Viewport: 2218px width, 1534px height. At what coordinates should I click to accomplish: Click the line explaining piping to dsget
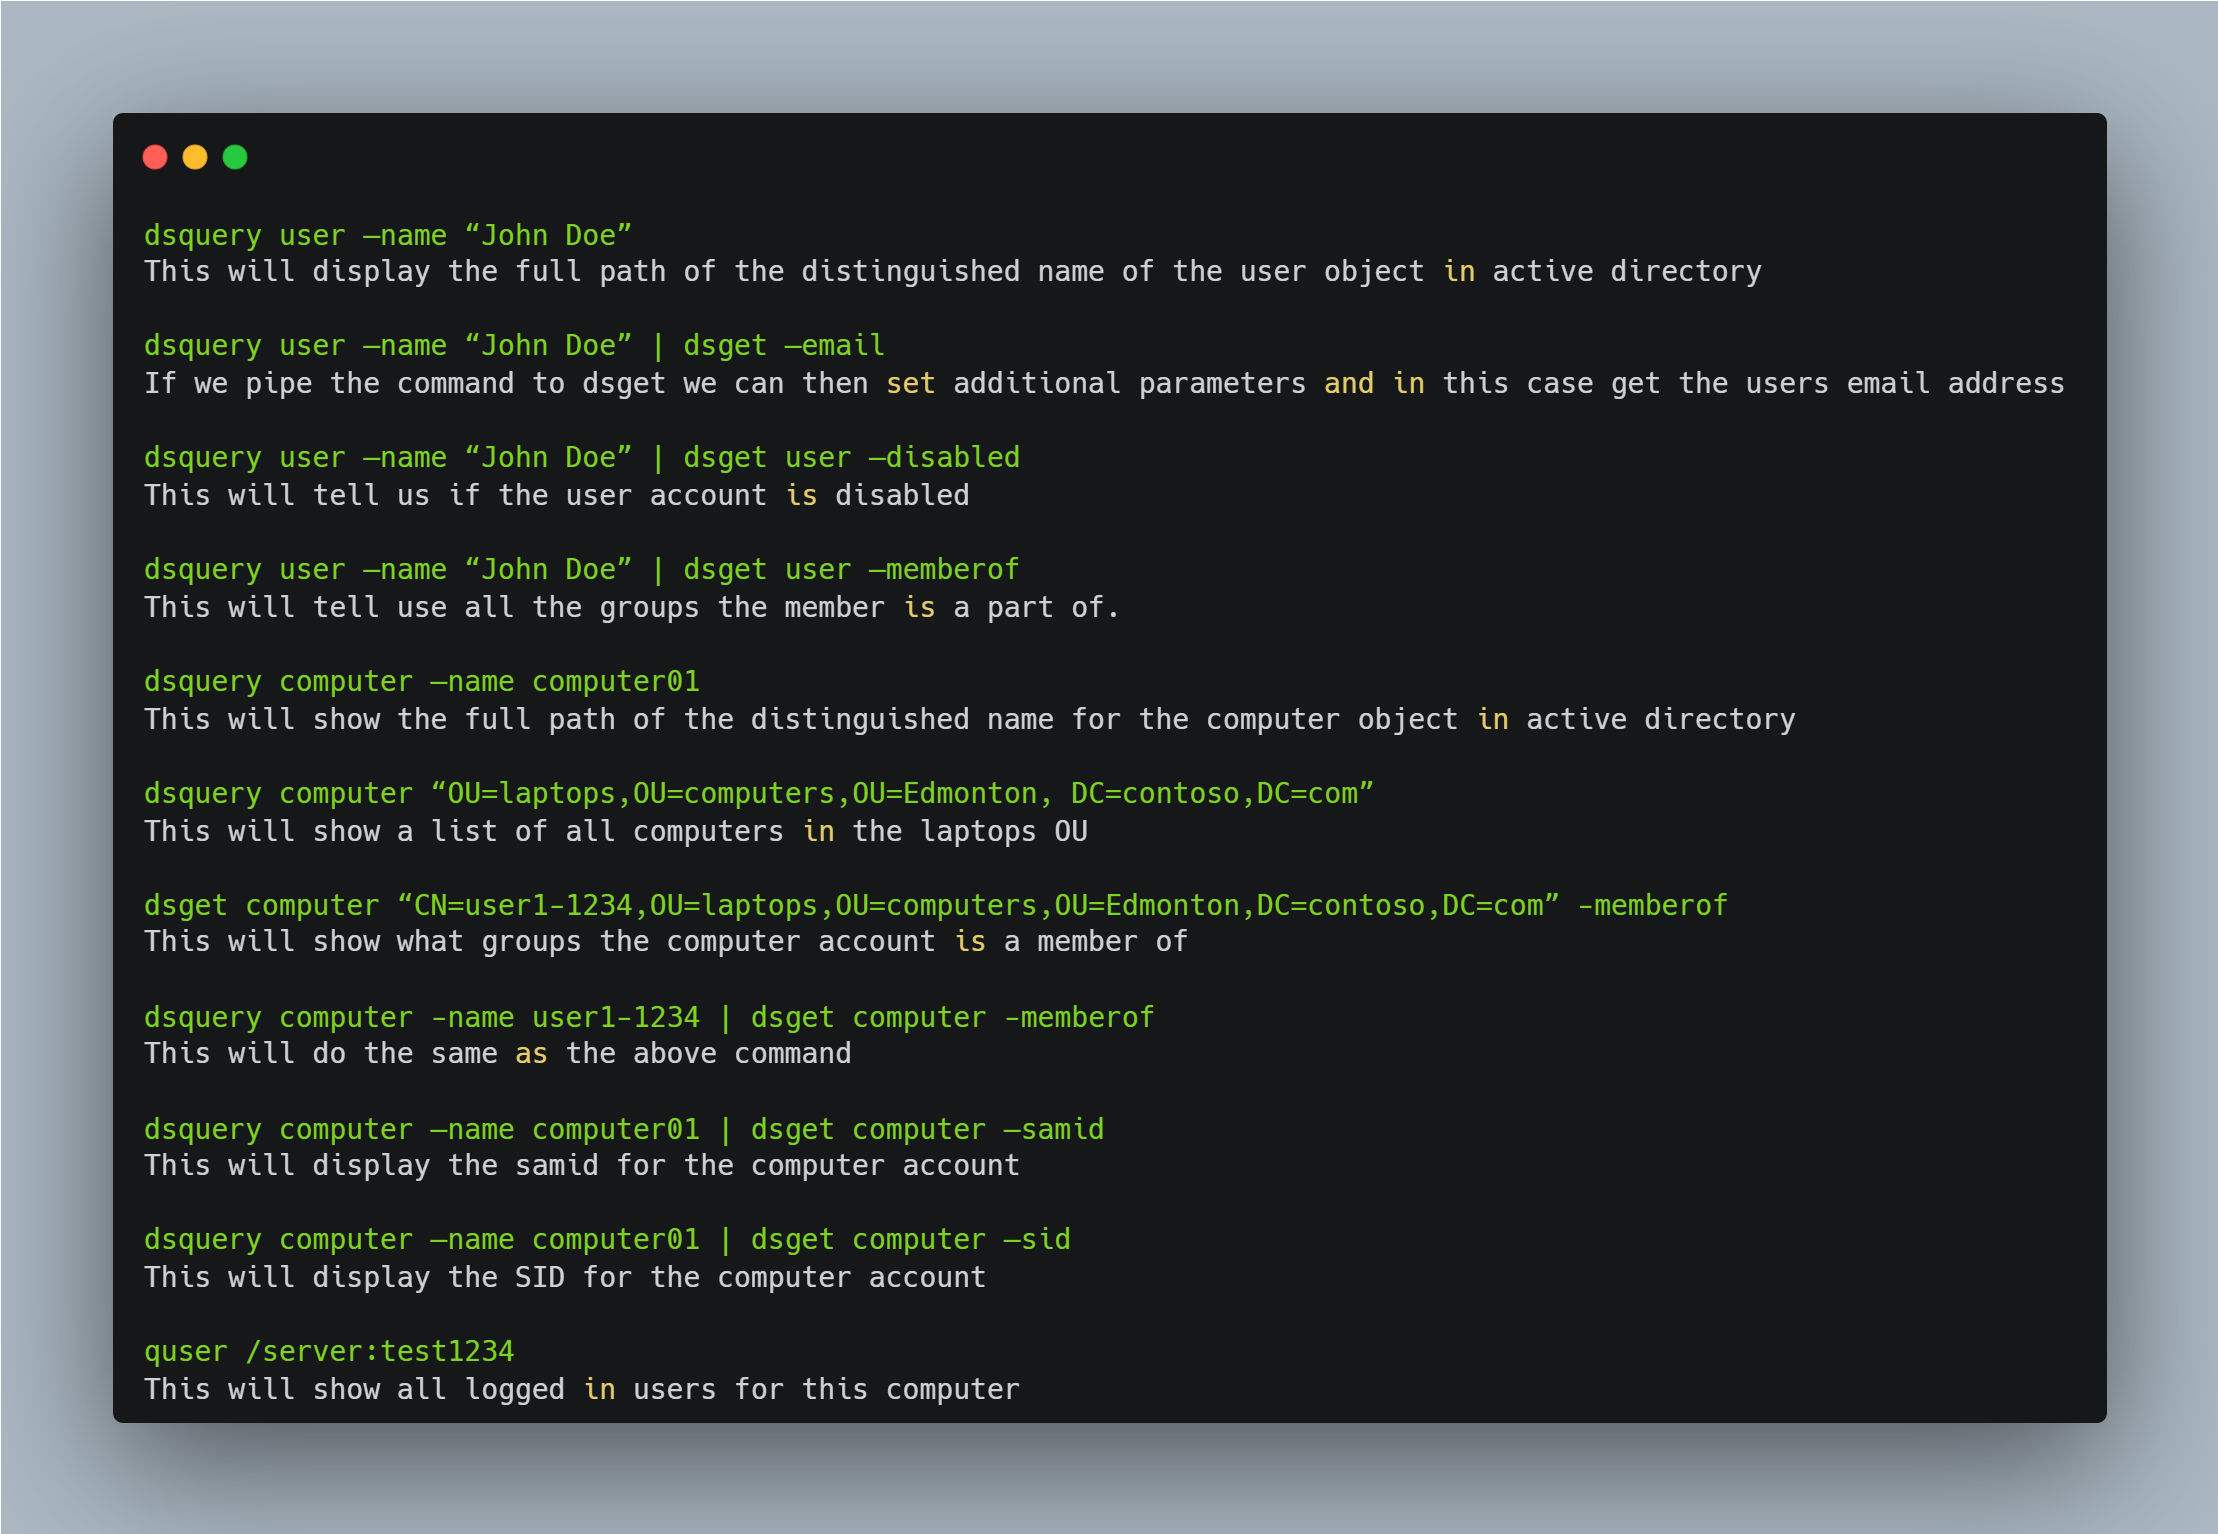click(x=1104, y=383)
